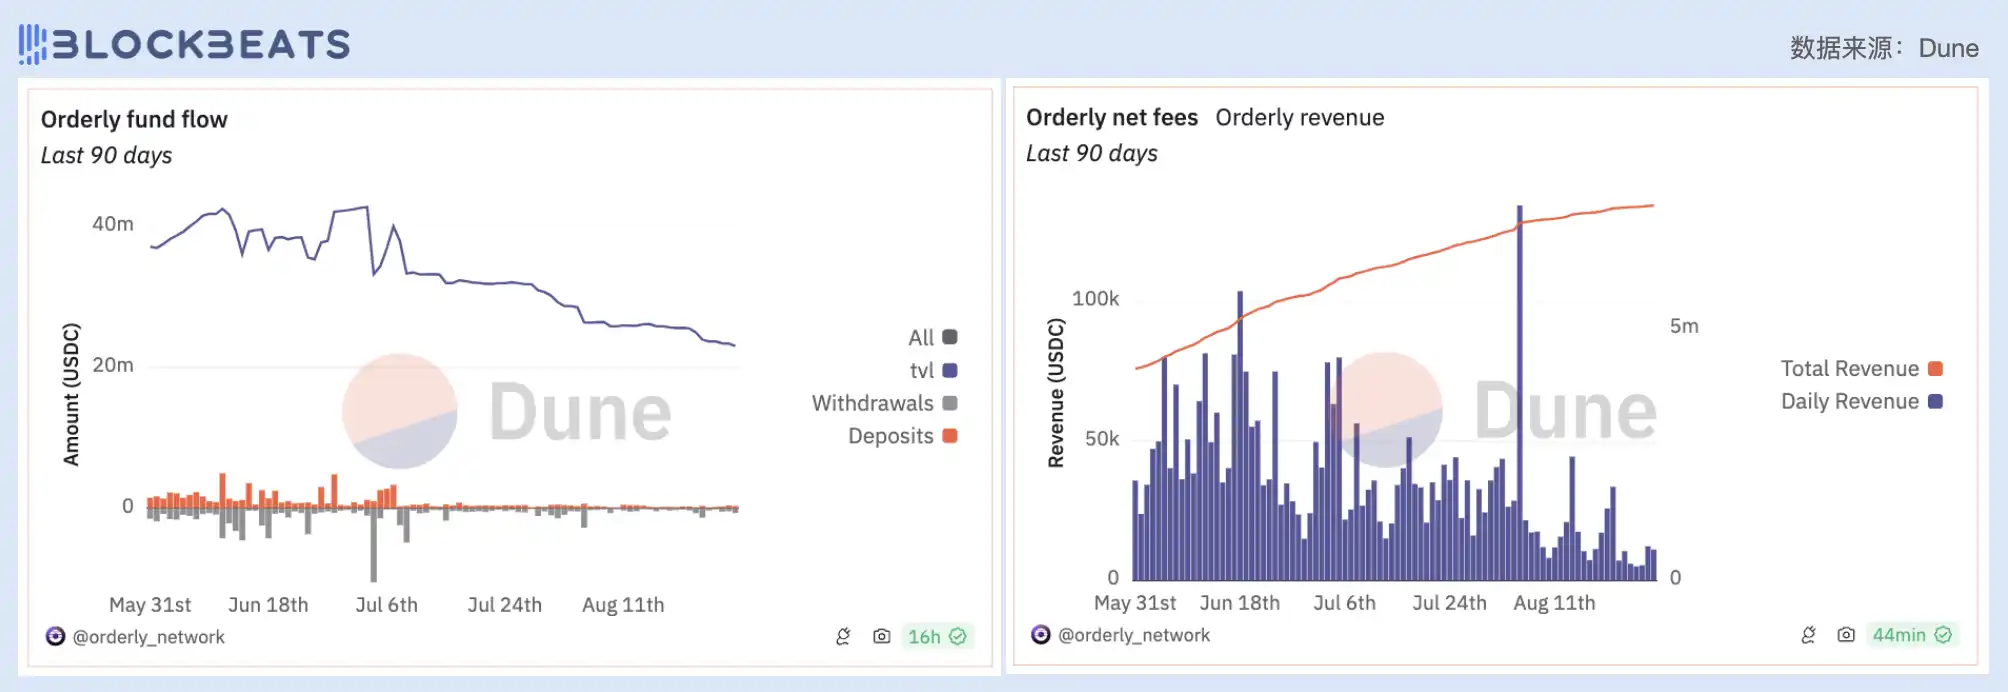Click camera screenshot icon on fund flow chart

pos(881,636)
